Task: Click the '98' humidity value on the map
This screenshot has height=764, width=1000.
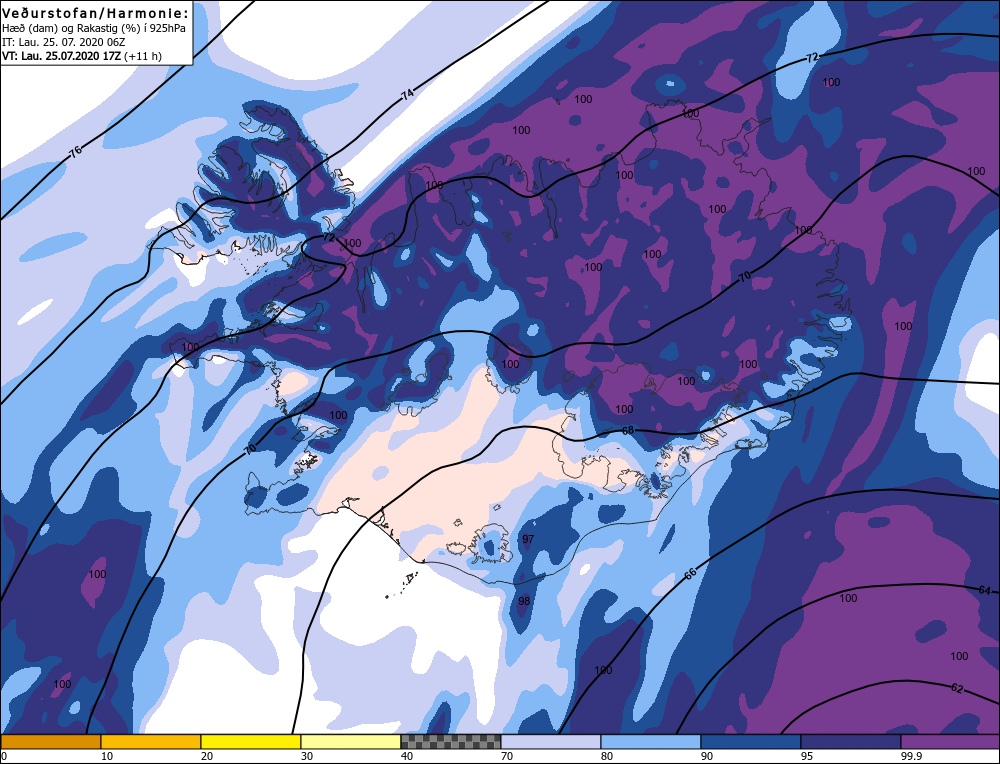Action: click(x=524, y=601)
